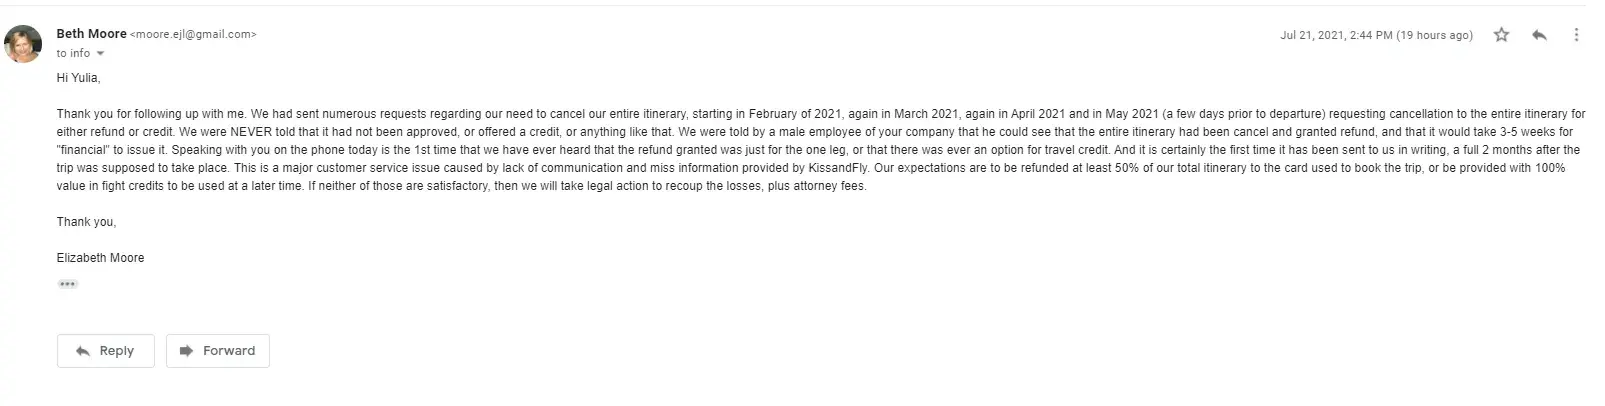Click the Reply button below the message

point(105,351)
